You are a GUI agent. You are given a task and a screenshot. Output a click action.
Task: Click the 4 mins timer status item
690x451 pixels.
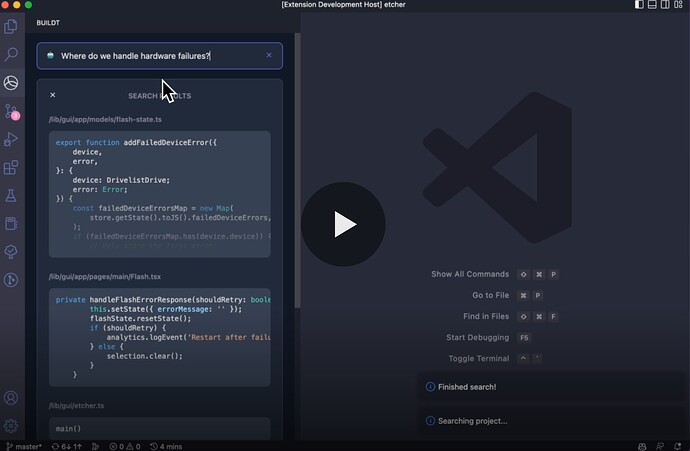166,446
